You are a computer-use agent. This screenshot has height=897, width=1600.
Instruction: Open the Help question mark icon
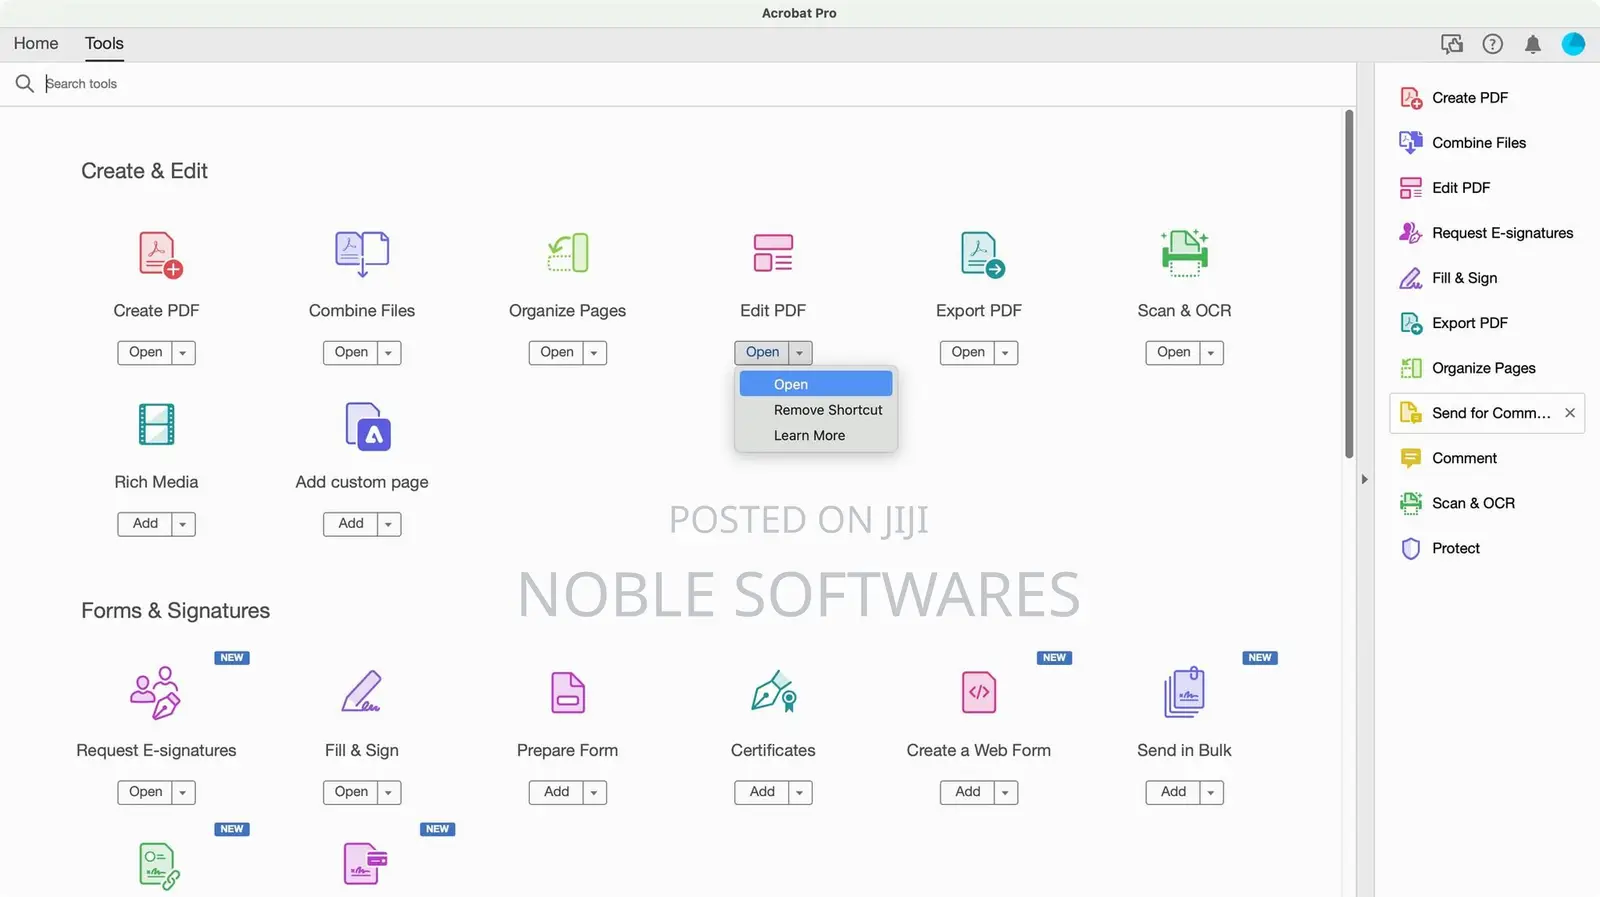1492,44
